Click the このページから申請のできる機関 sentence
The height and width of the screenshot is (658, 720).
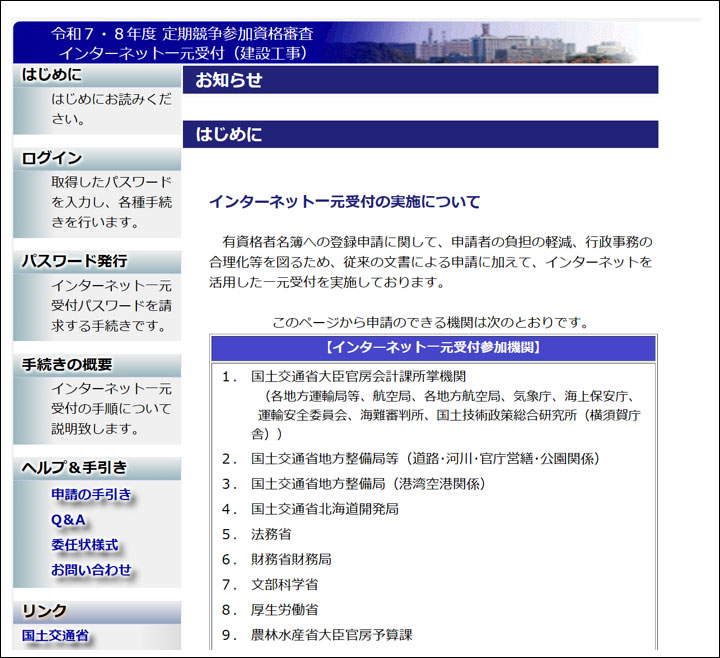pos(430,322)
